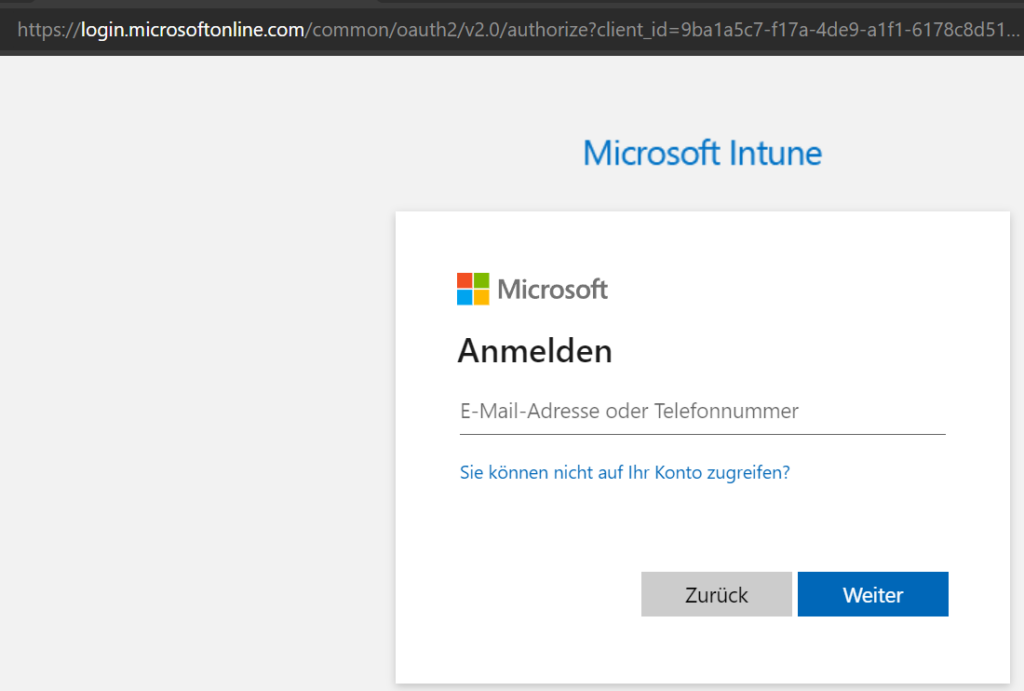Click the input underline below the email field
Viewport: 1024px width, 691px height.
pos(701,432)
